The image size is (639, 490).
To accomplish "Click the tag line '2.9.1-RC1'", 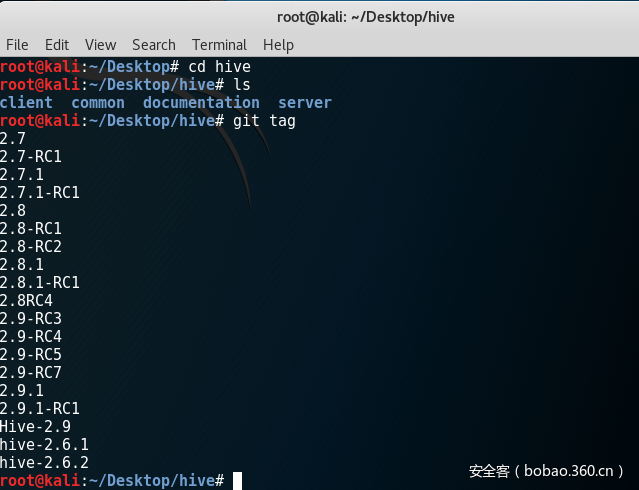I will pyautogui.click(x=40, y=408).
